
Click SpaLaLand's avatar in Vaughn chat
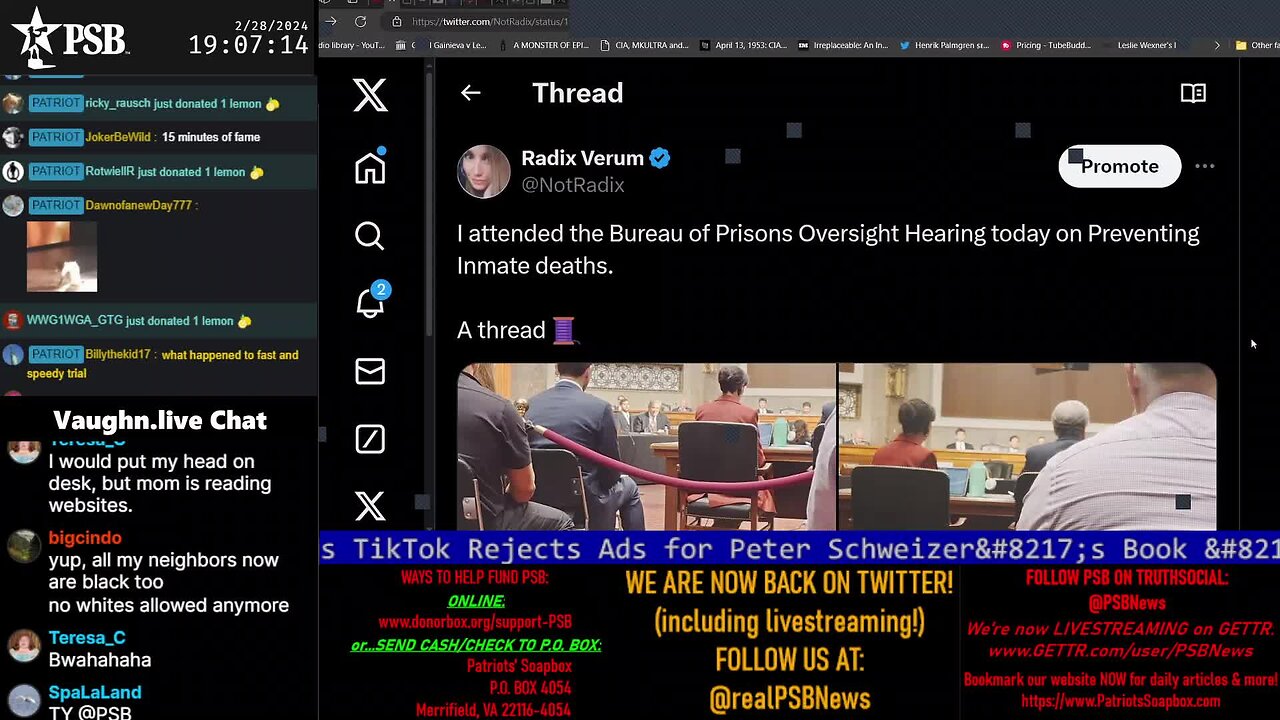(24, 699)
